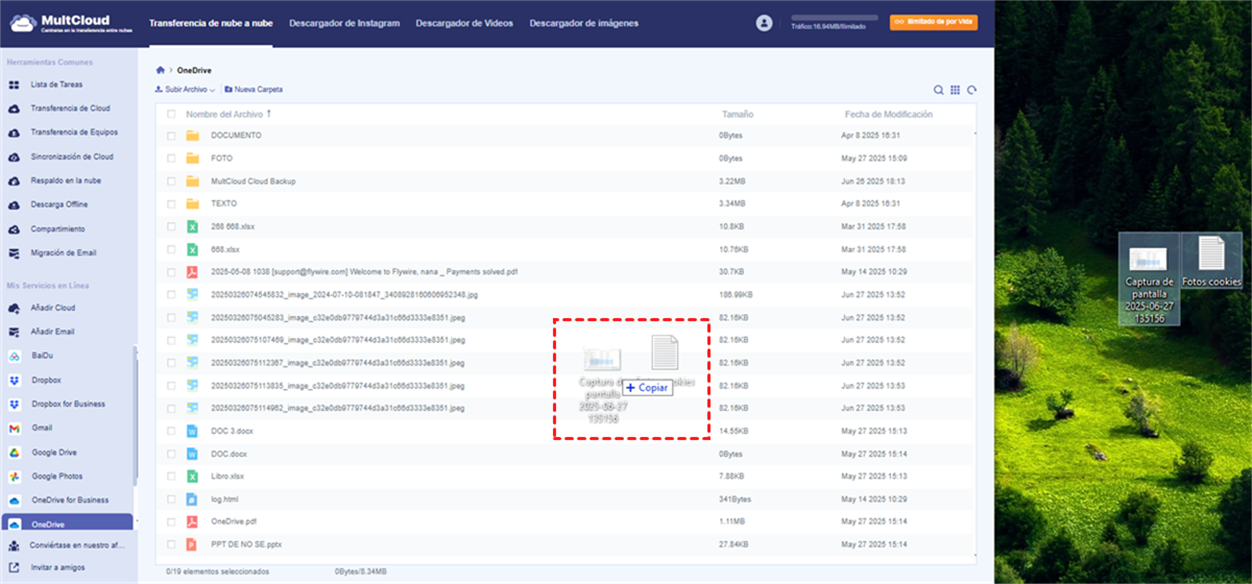Collapse the sidebar arrow next to OneDrive
Viewport: 1252px width, 584px height.
[138, 523]
